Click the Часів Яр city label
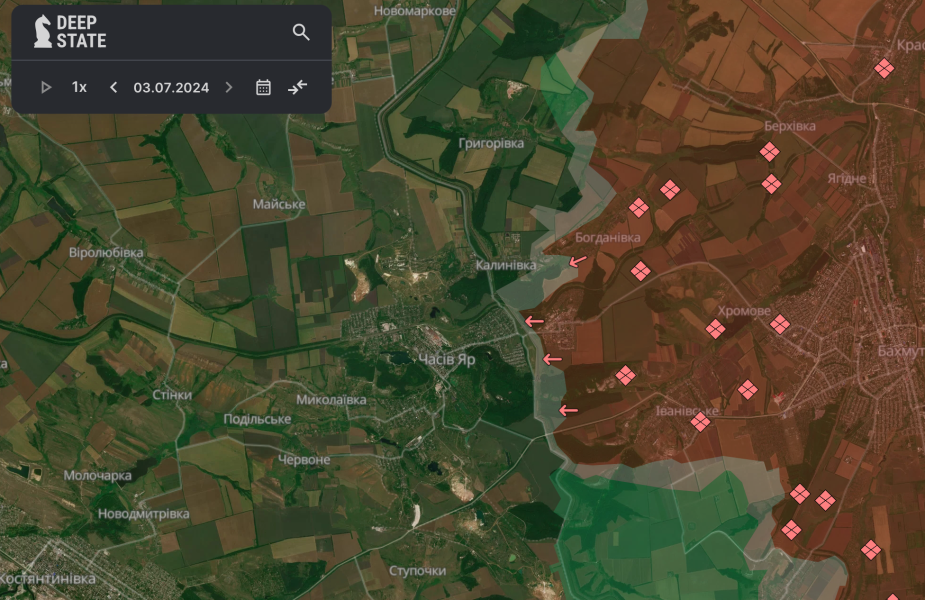The width and height of the screenshot is (925, 600). pos(446,358)
